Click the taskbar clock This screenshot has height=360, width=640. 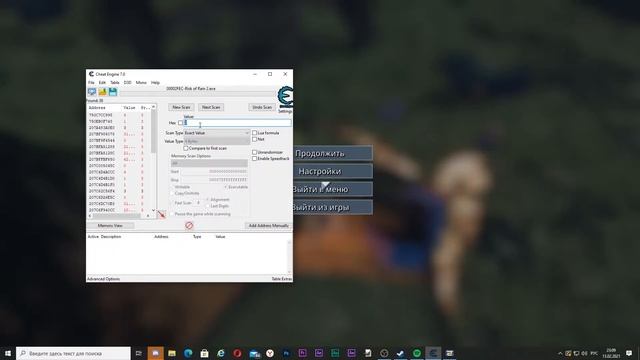(611, 353)
